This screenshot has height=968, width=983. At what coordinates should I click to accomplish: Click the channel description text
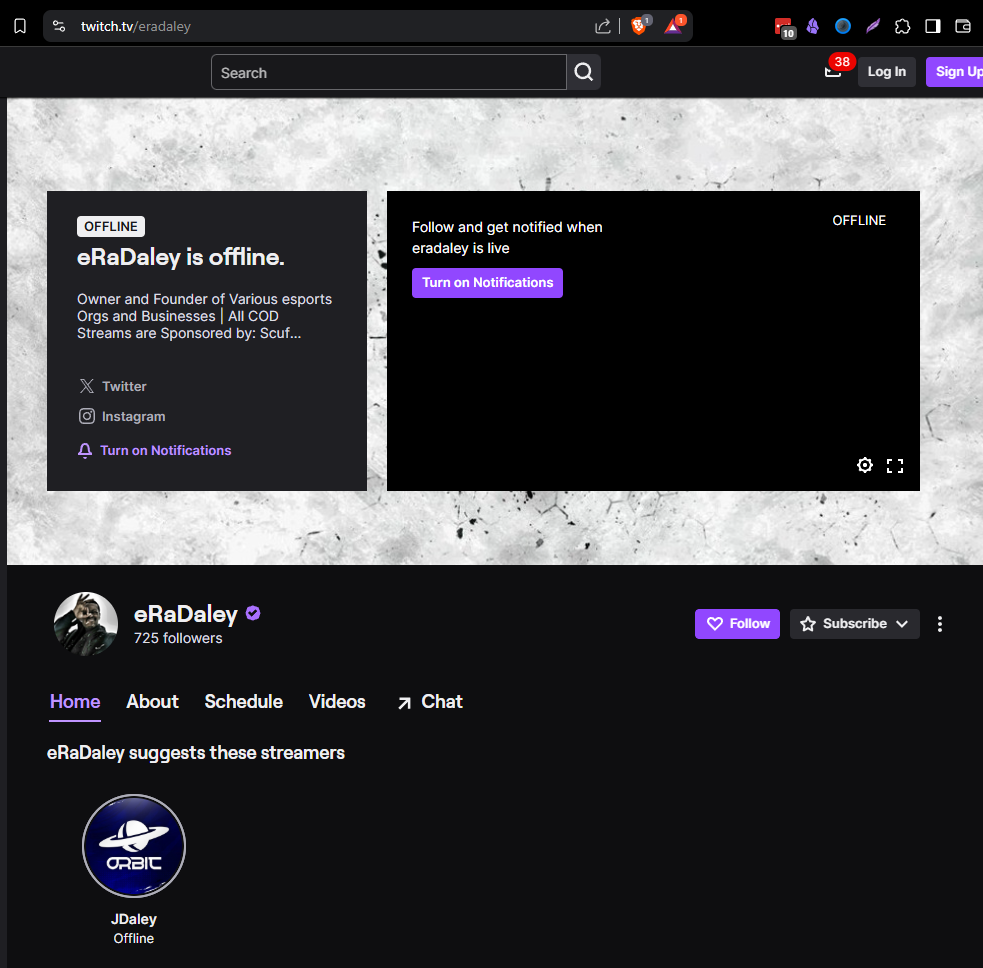pyautogui.click(x=204, y=316)
